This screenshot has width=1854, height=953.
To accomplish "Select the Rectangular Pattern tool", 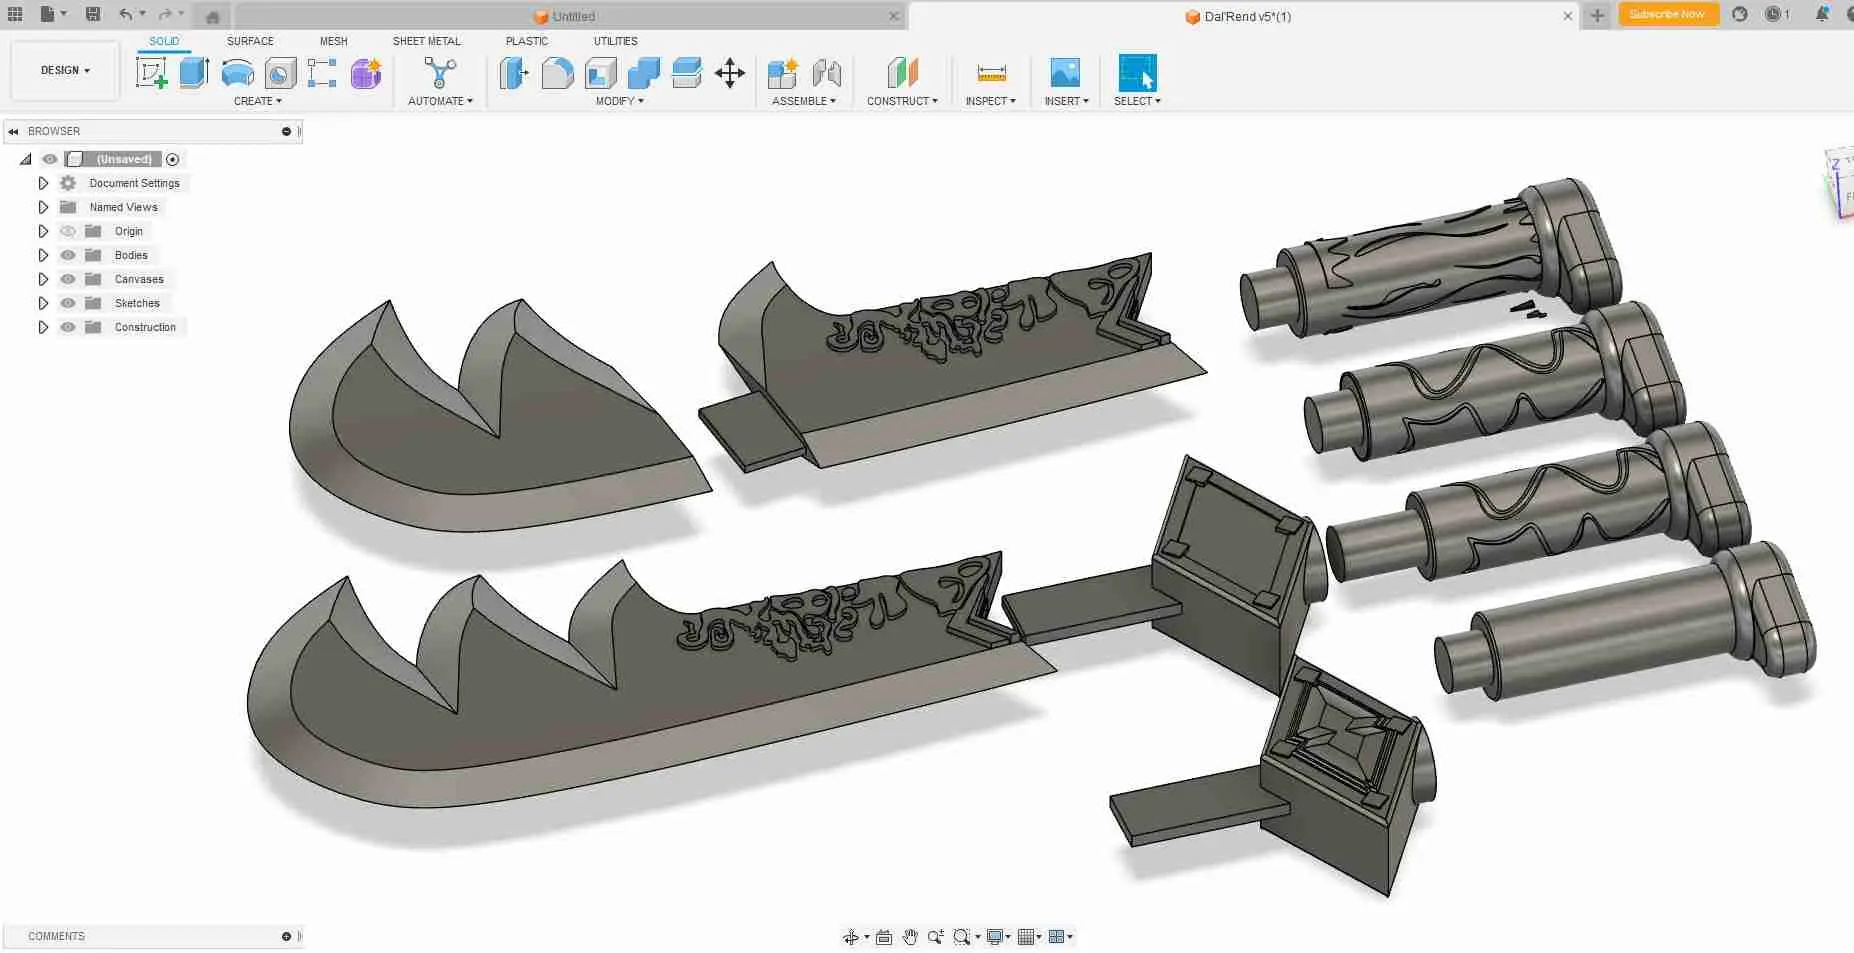I will point(322,73).
